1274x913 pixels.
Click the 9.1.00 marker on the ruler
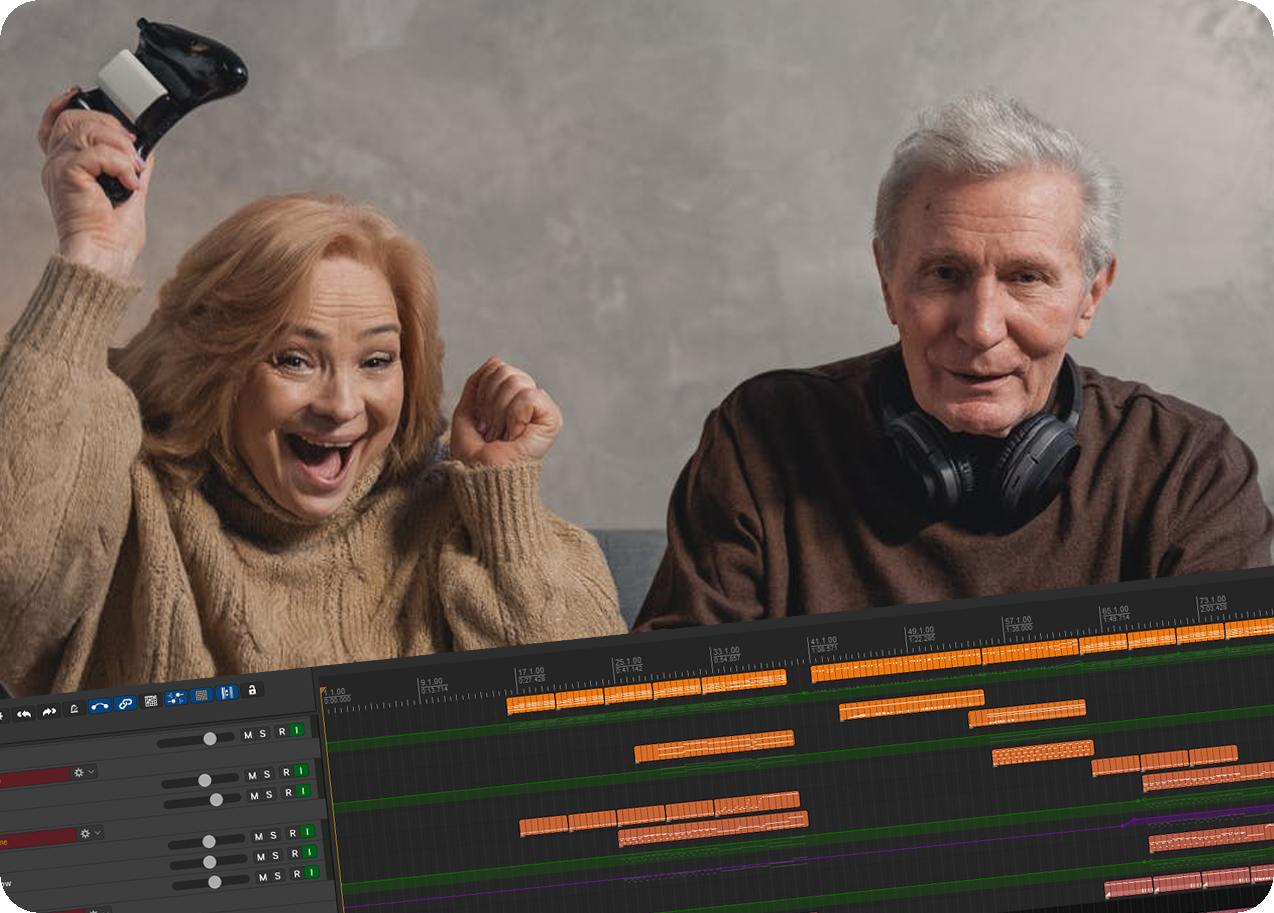click(x=432, y=681)
